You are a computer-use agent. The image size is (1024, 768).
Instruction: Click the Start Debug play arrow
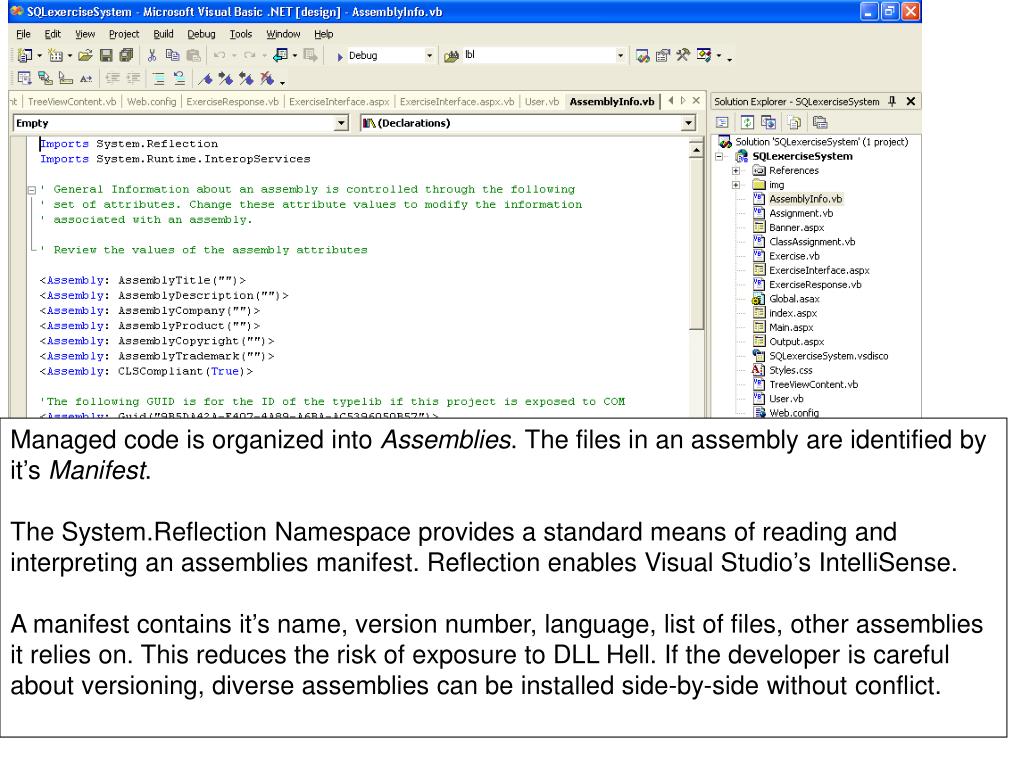point(340,57)
